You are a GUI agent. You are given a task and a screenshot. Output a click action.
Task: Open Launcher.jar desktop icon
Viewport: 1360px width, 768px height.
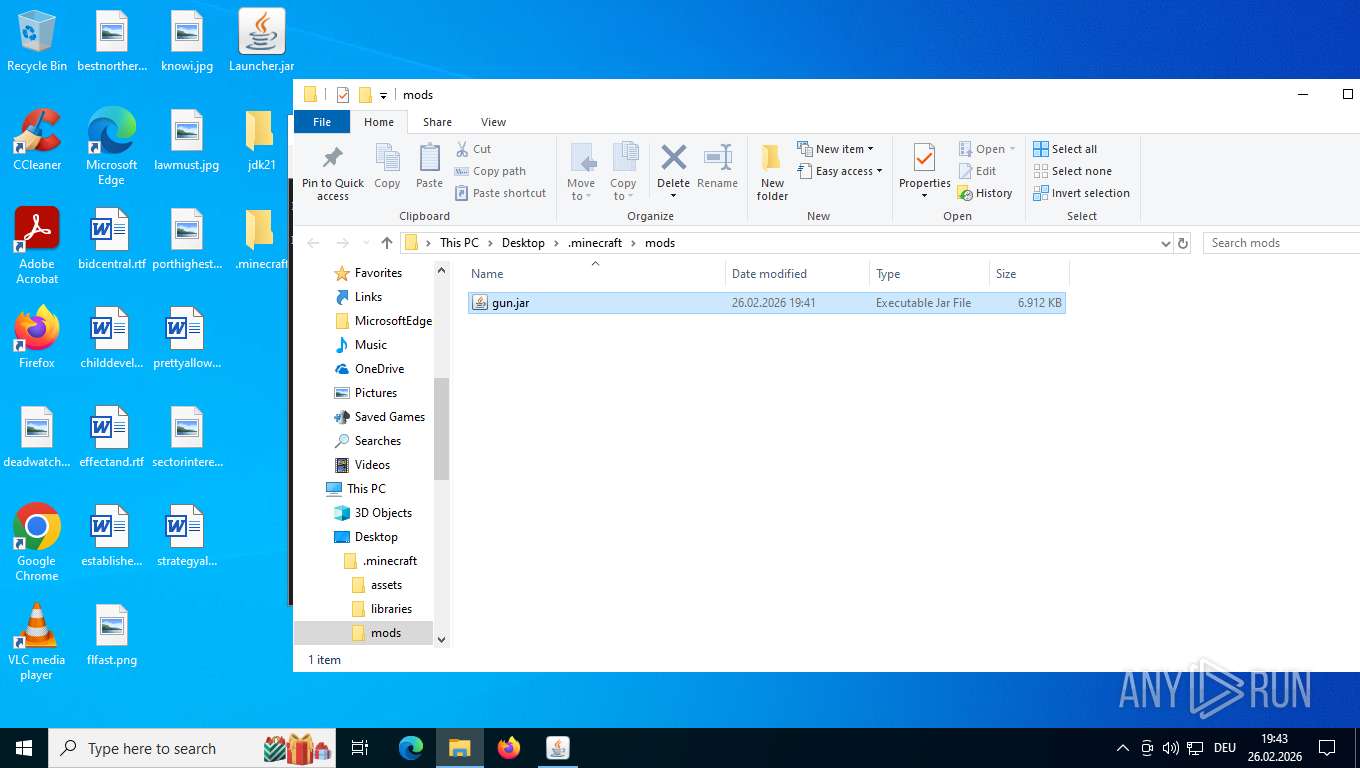pos(262,41)
